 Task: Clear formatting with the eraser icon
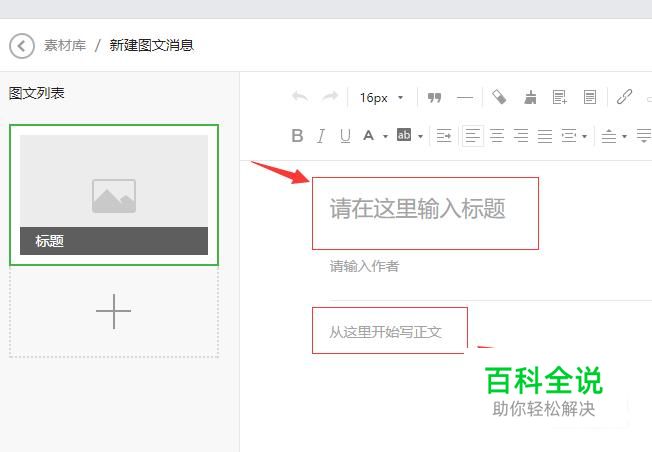click(x=499, y=97)
